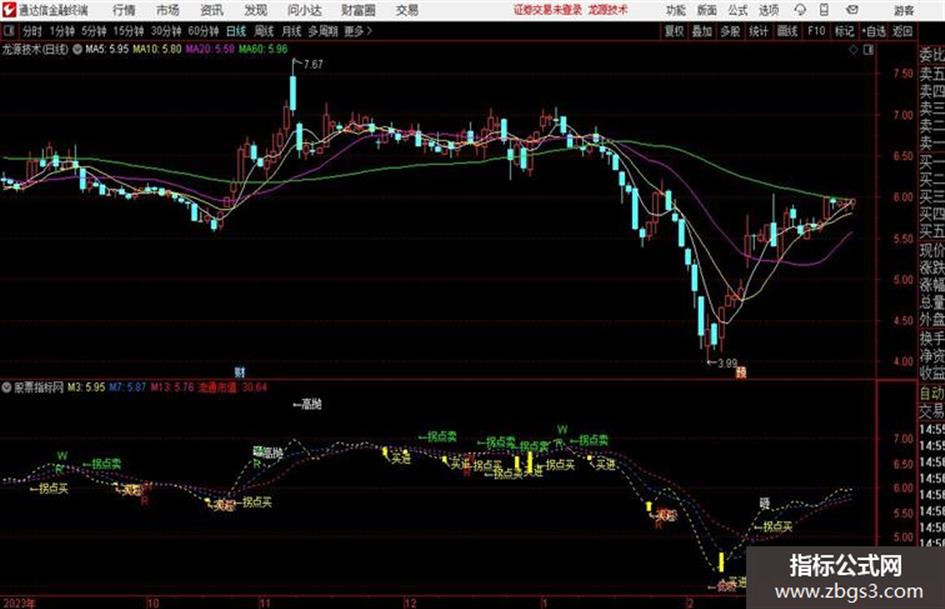The width and height of the screenshot is (945, 609).
Task: Click the 2023年 date label on axis
Action: [x=19, y=603]
